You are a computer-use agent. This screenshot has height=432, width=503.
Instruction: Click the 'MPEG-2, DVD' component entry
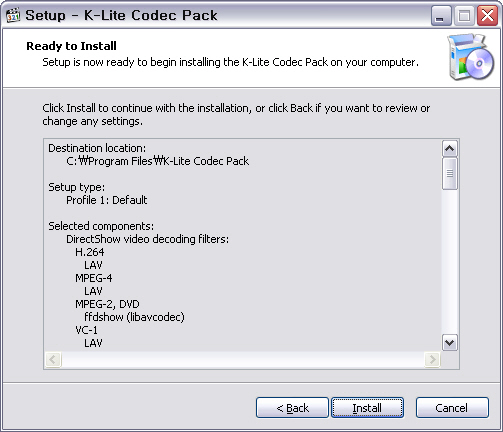[107, 304]
